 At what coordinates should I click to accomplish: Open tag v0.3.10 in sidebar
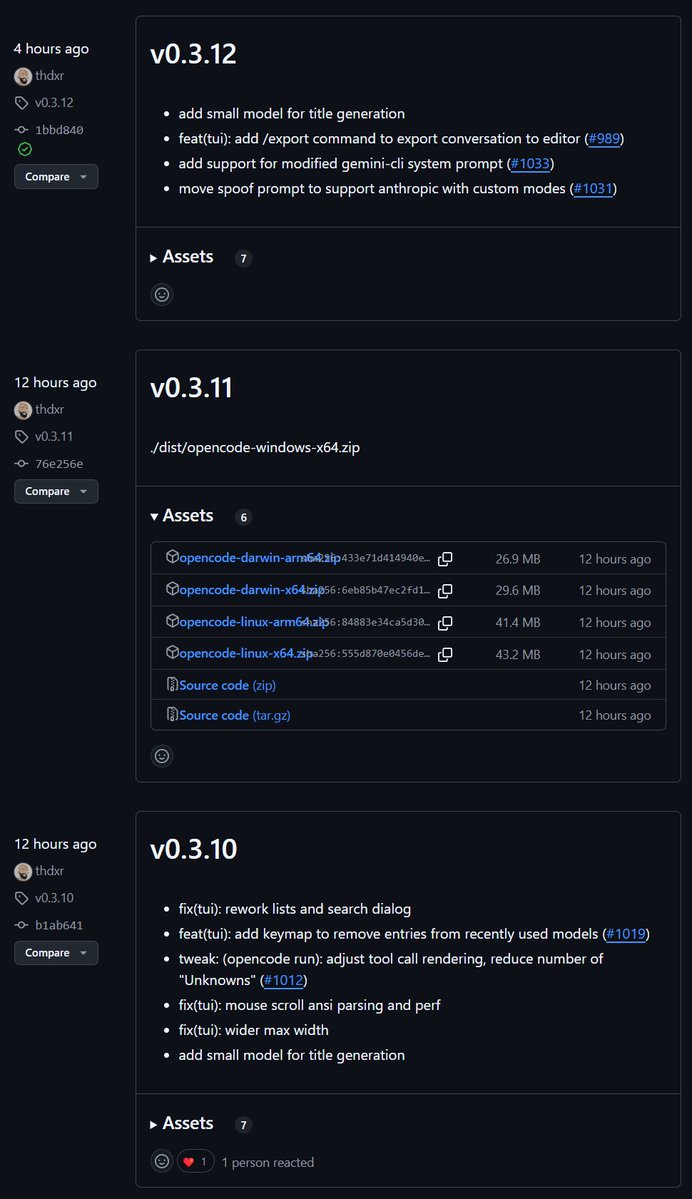(54, 898)
